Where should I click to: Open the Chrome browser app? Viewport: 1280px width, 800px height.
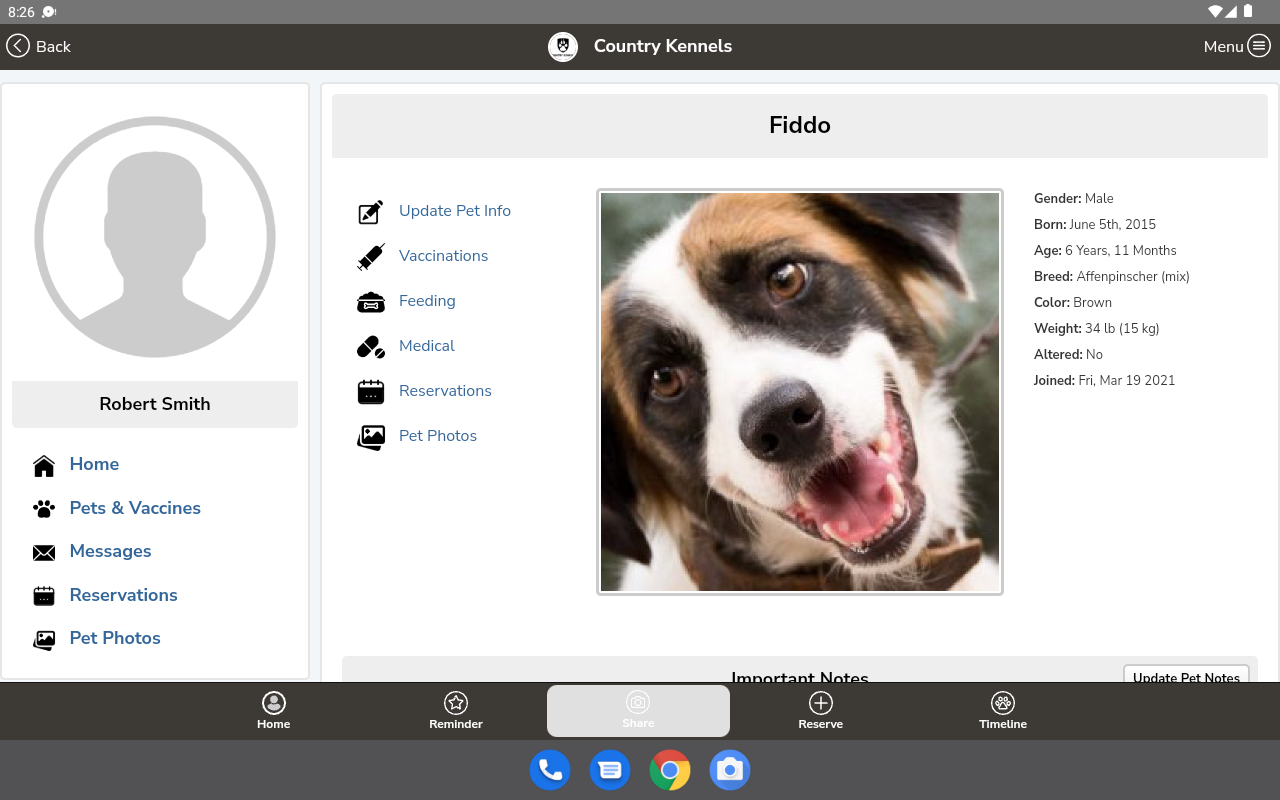(x=670, y=770)
